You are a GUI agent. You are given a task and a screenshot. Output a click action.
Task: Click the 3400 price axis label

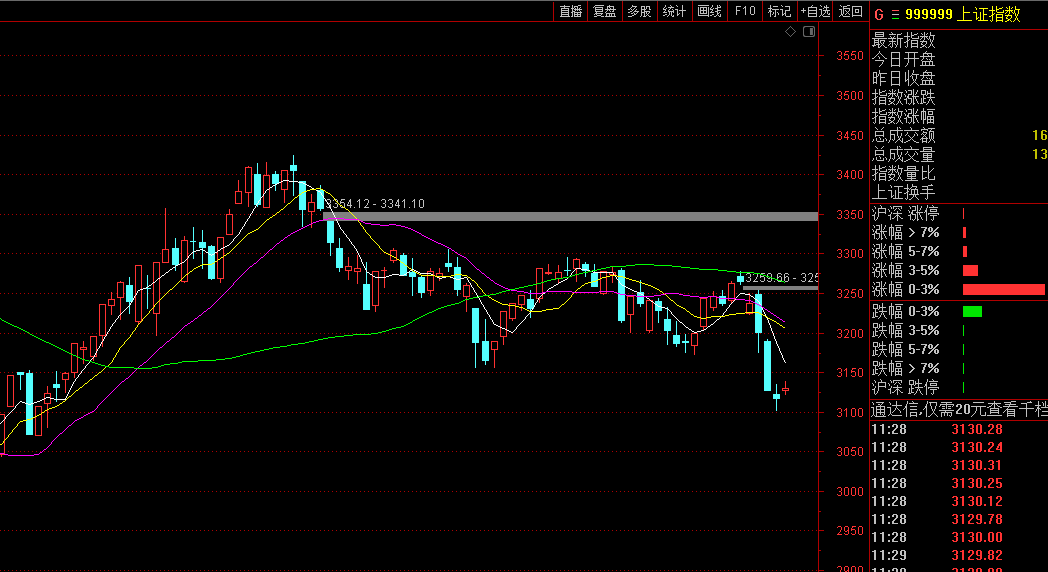[850, 174]
